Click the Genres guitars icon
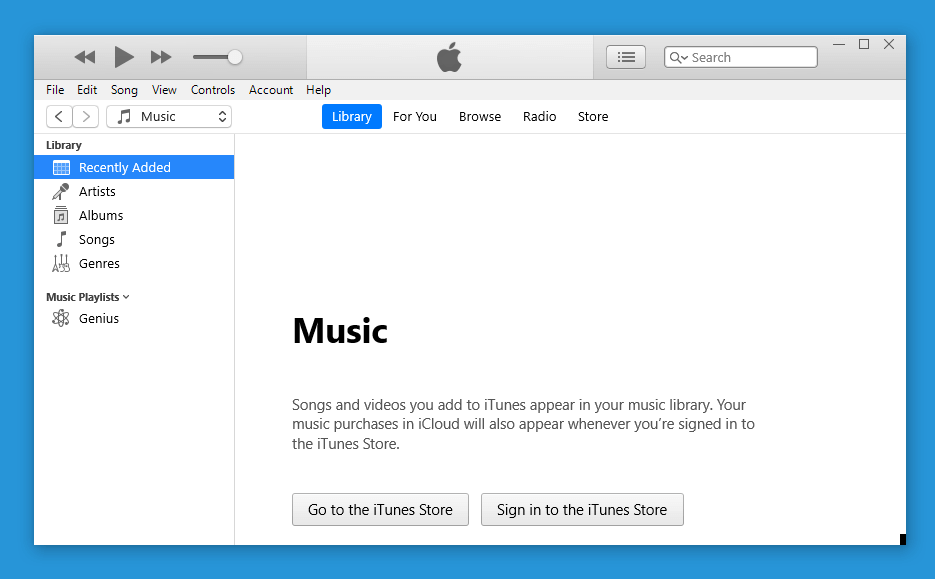This screenshot has height=579, width=935. tap(61, 264)
